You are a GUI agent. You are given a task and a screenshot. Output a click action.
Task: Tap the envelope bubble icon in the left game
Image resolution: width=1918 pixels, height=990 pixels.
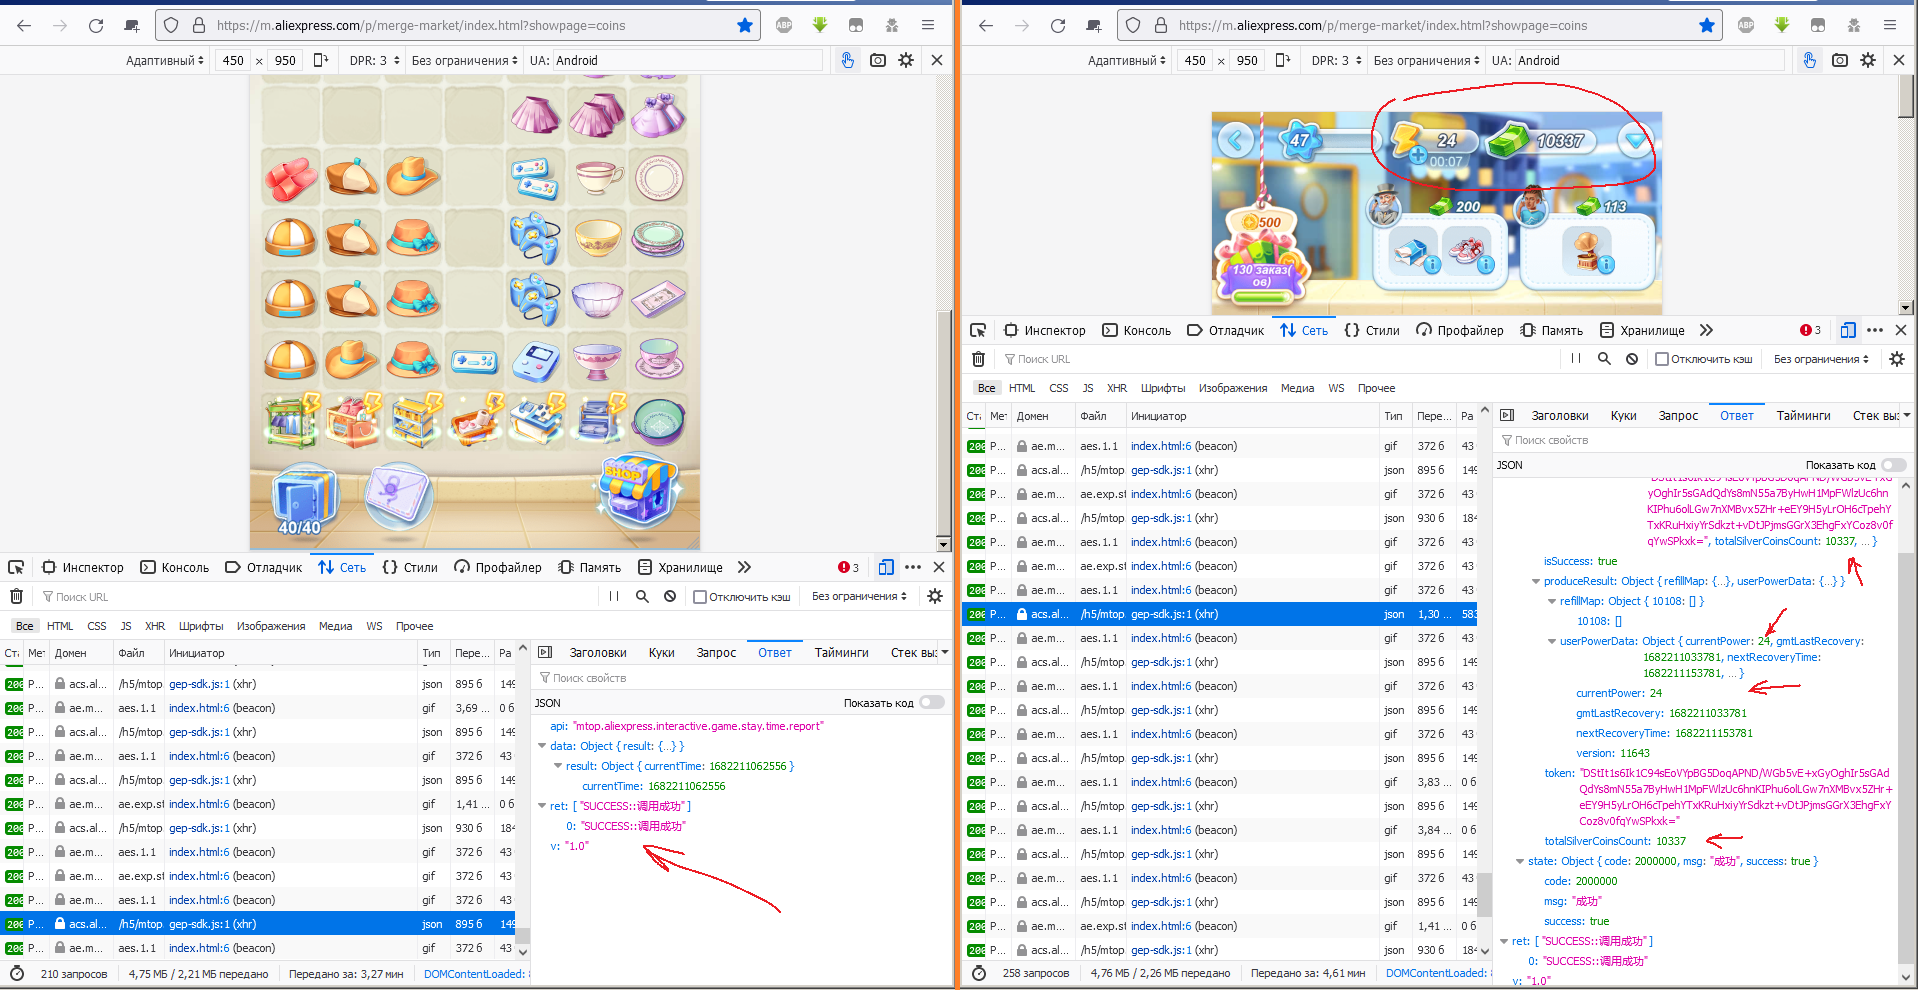pos(398,496)
